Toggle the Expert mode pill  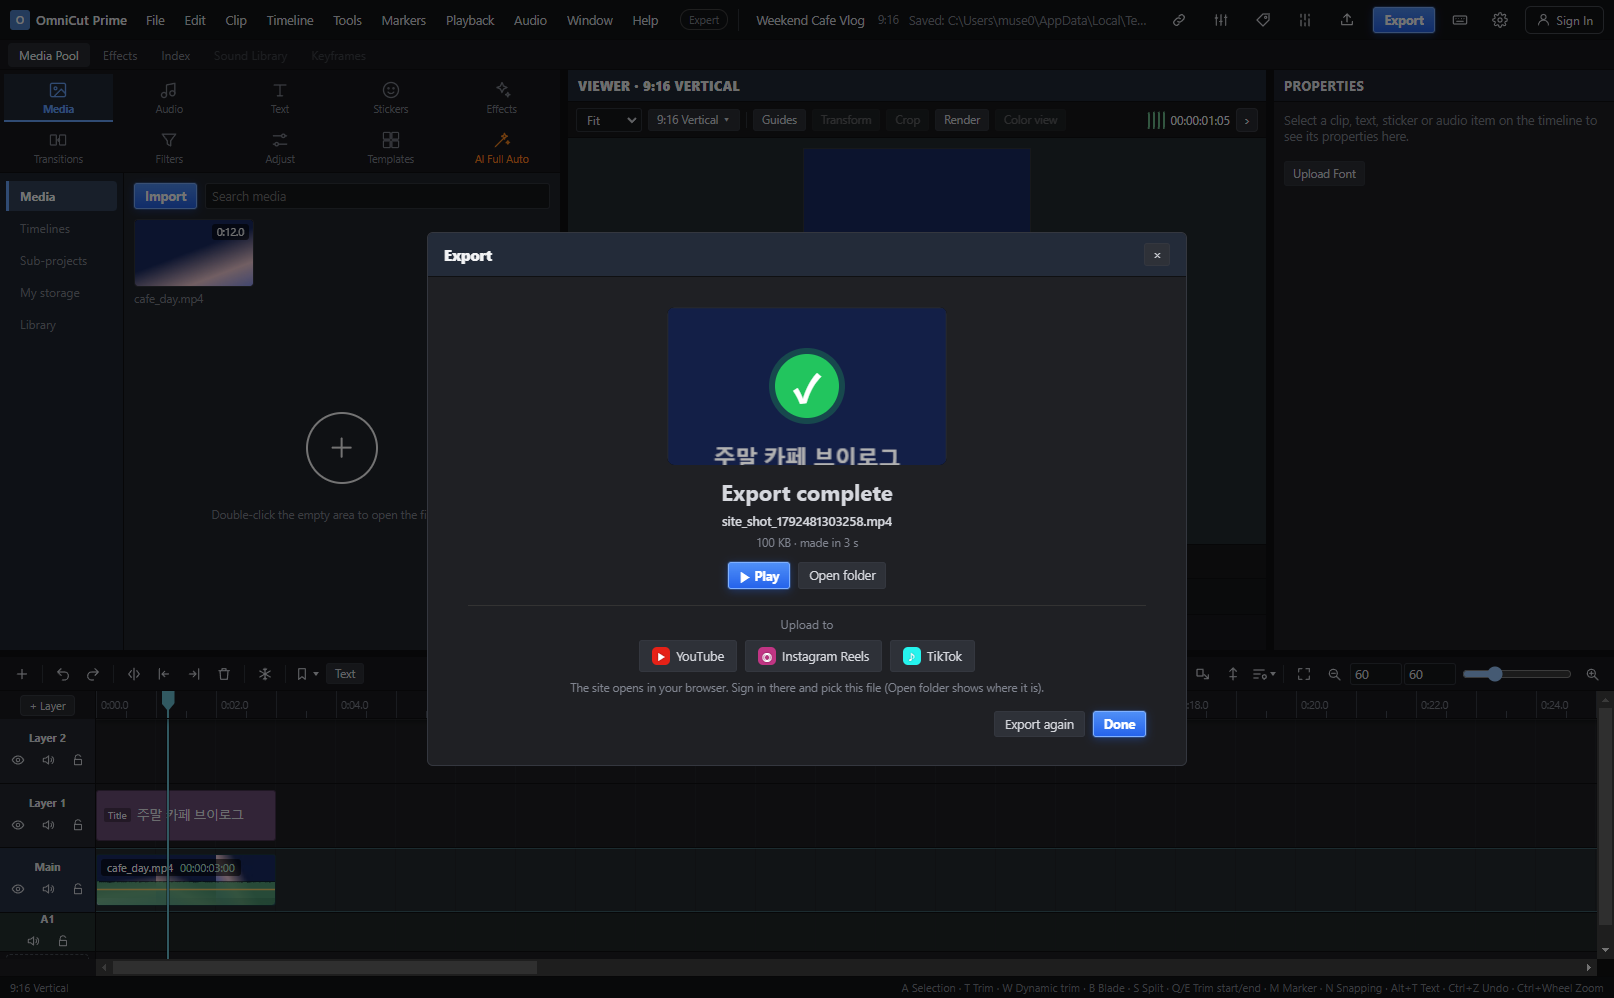tap(704, 20)
